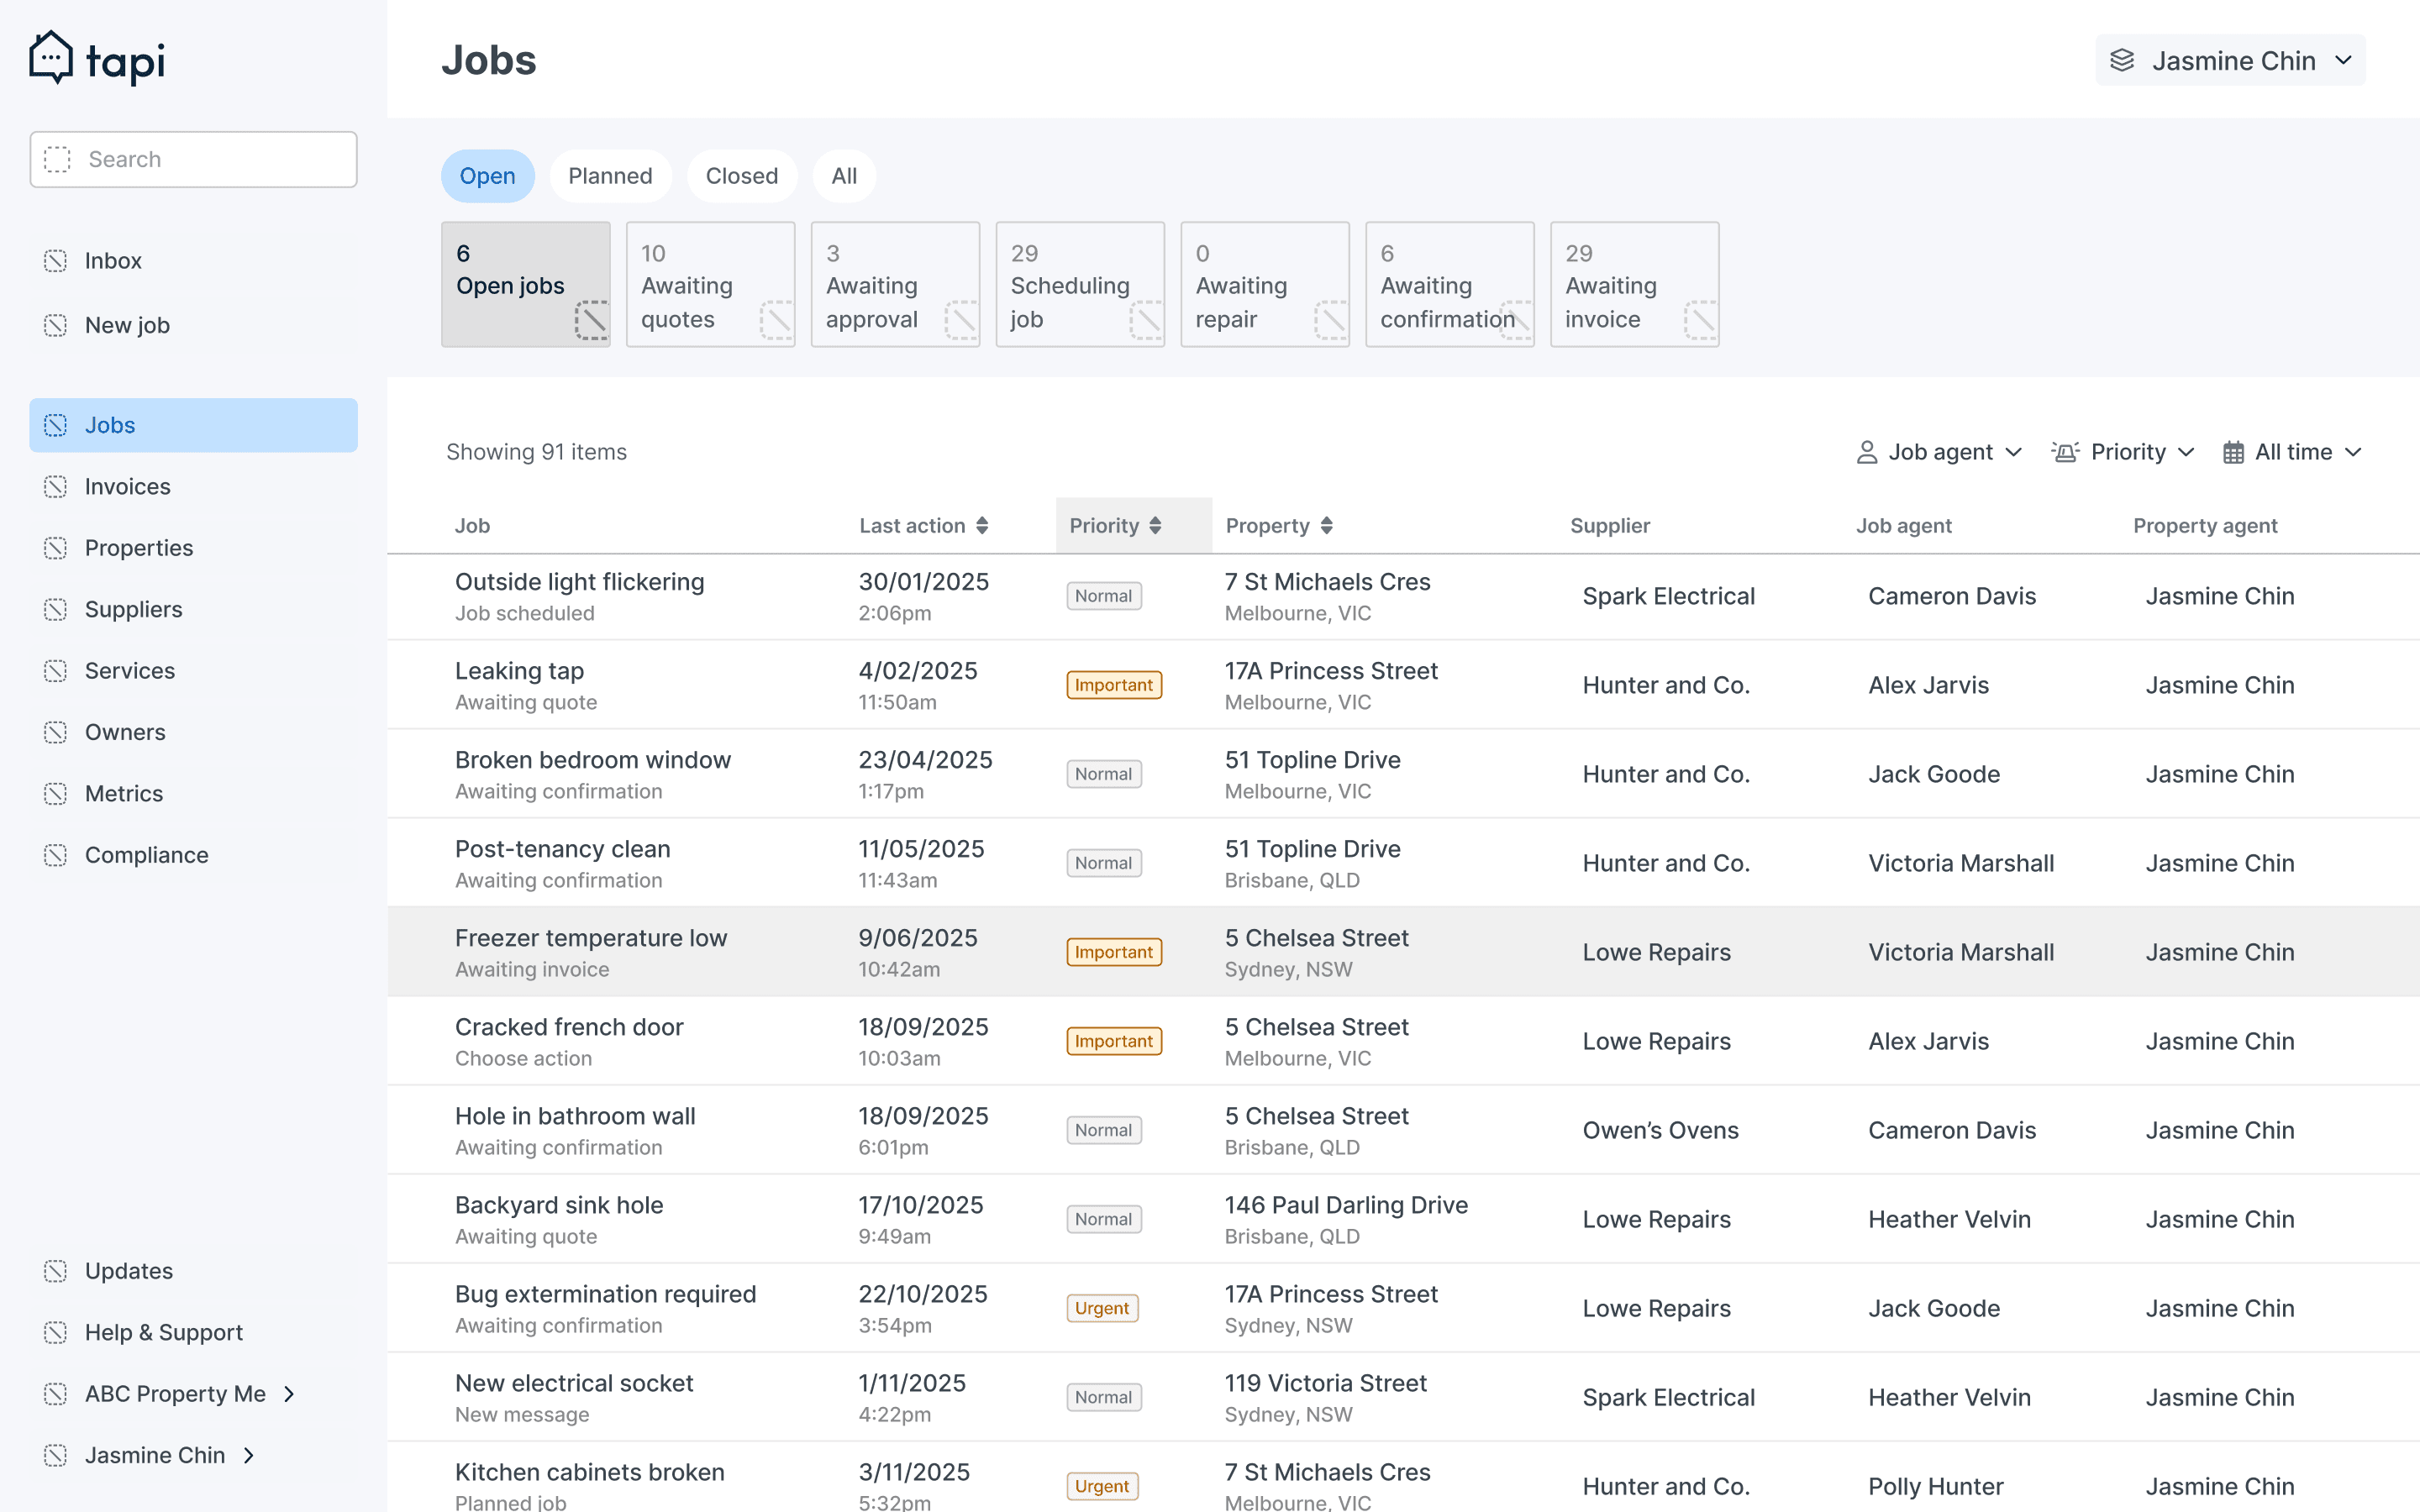Sort by Last action column arrows
This screenshot has height=1512, width=2420.
coord(982,526)
